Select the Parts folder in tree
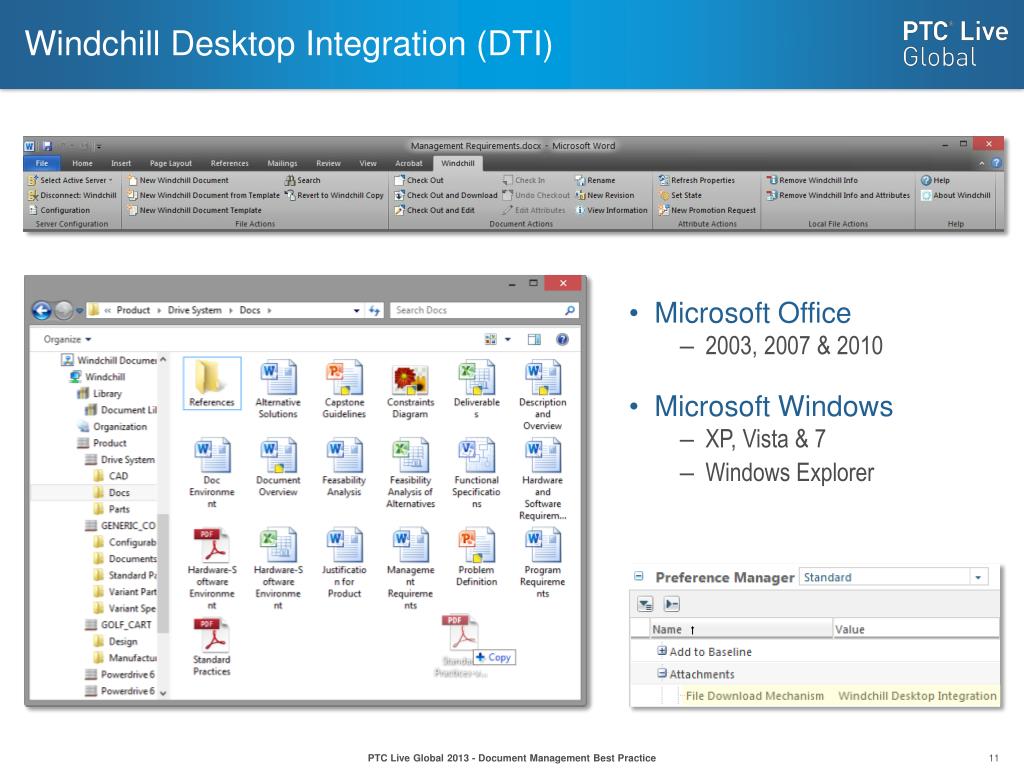The width and height of the screenshot is (1024, 768). 112,509
